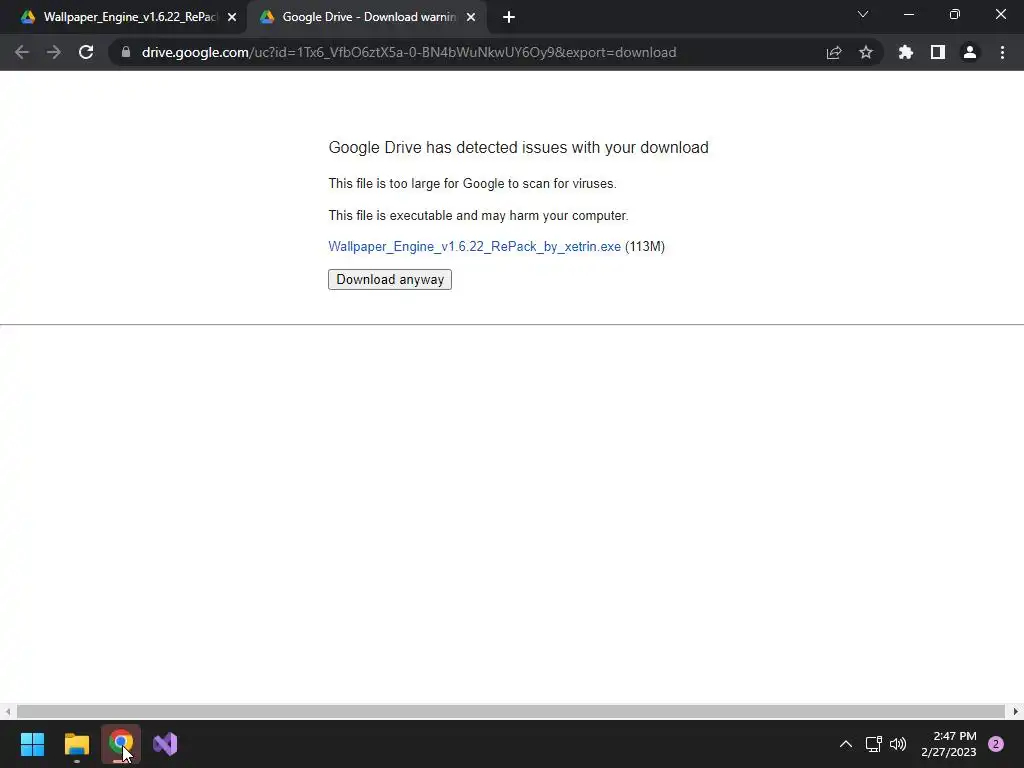Click the Download anyway button
Viewport: 1024px width, 768px height.
(x=390, y=280)
